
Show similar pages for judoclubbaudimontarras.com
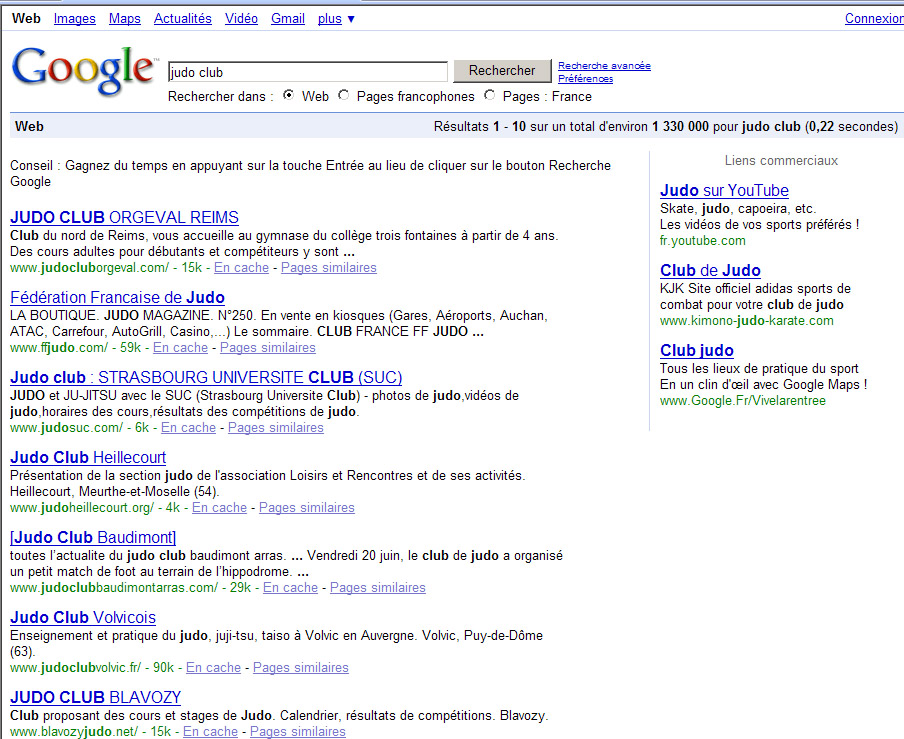point(378,588)
